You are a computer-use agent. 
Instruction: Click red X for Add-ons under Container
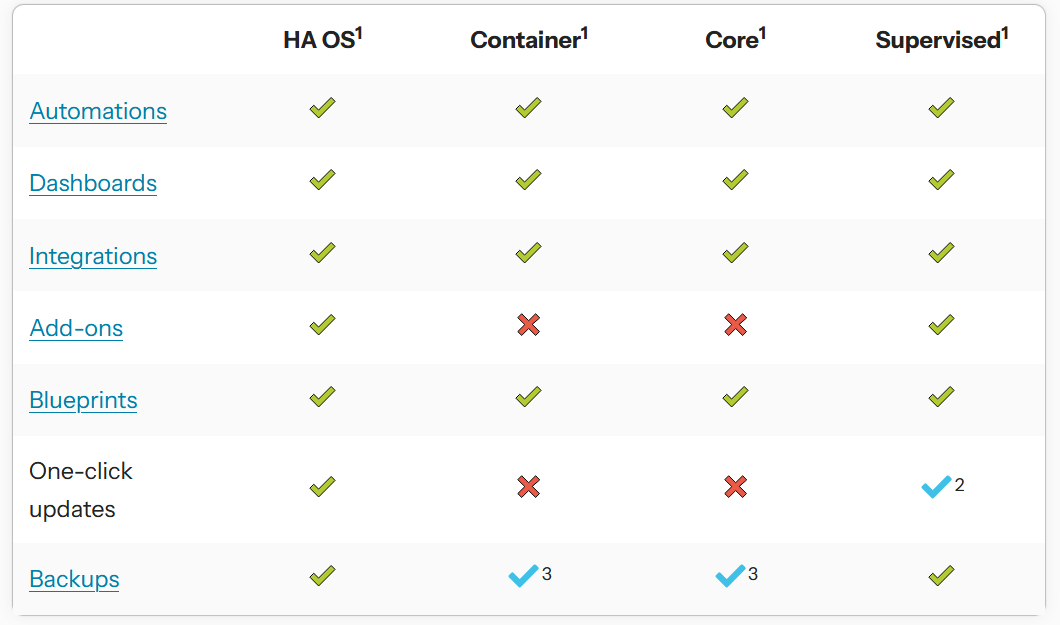(x=529, y=324)
